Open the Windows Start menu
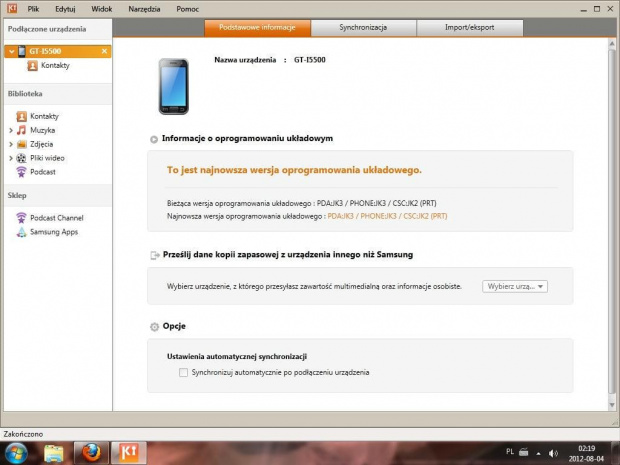620x465 pixels. tap(16, 453)
